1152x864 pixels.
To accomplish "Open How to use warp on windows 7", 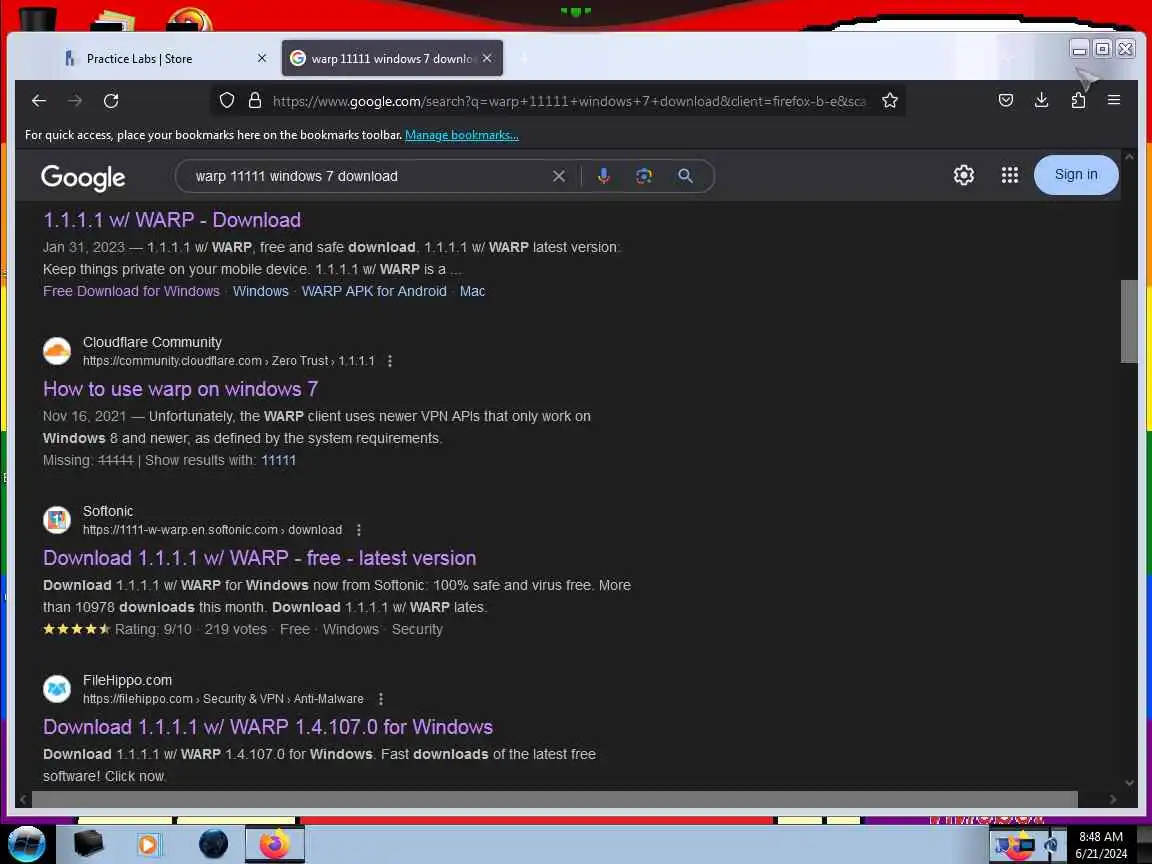I will click(180, 389).
